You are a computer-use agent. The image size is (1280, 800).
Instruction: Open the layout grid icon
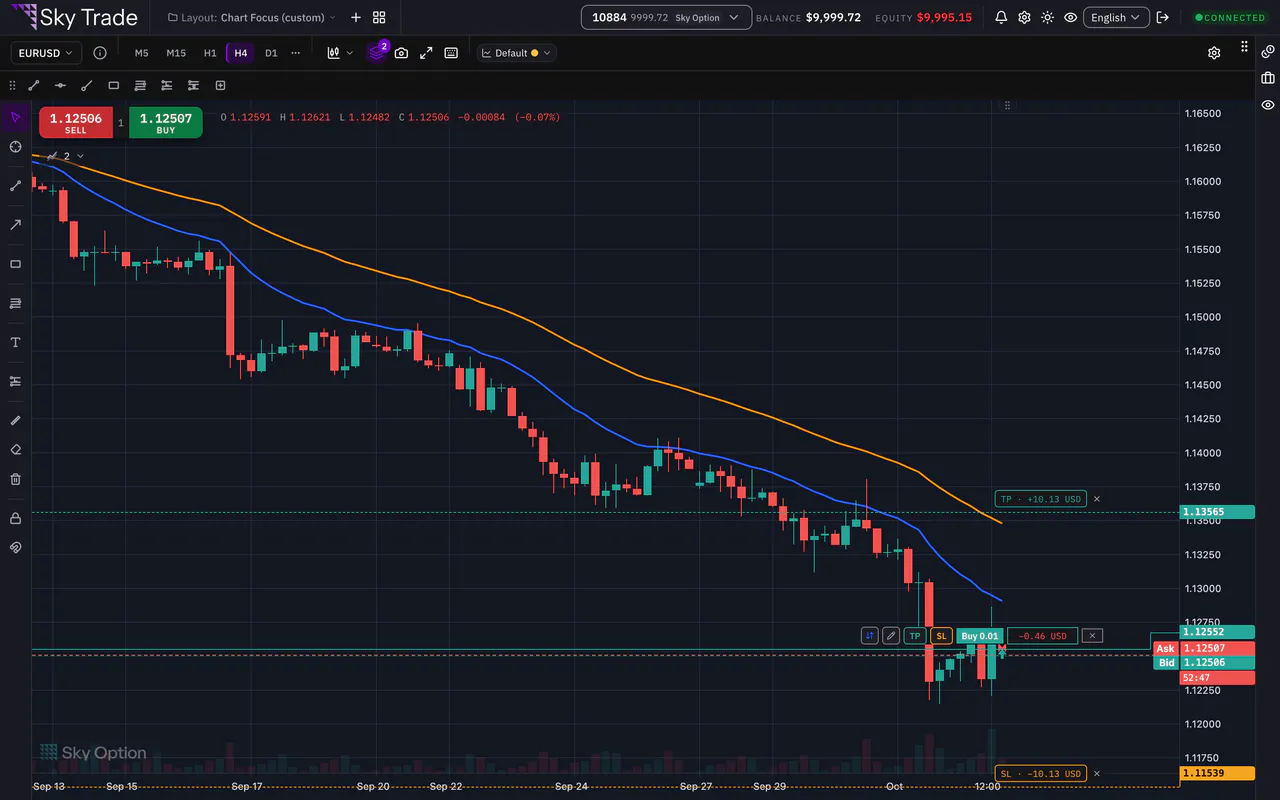coord(379,18)
